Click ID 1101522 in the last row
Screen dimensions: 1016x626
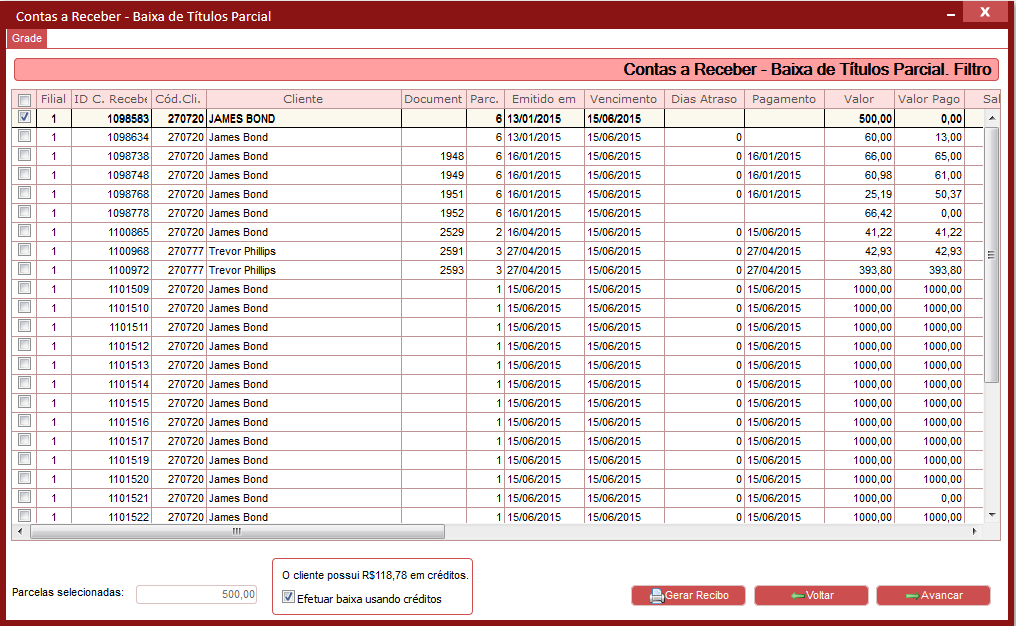[128, 516]
